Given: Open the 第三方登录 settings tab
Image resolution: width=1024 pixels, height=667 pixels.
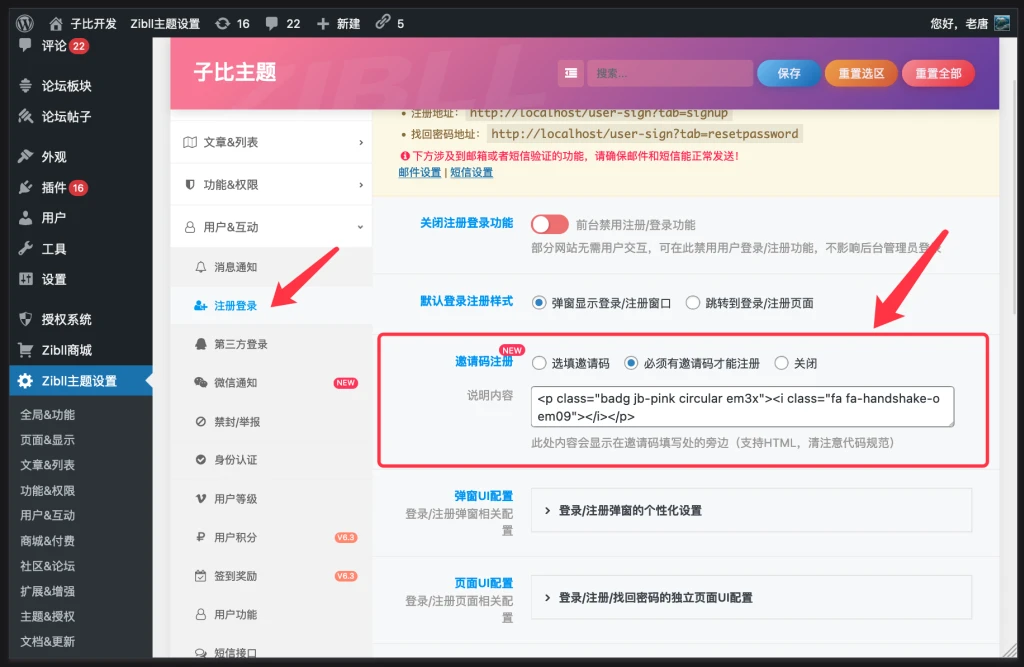Looking at the screenshot, I should [240, 344].
